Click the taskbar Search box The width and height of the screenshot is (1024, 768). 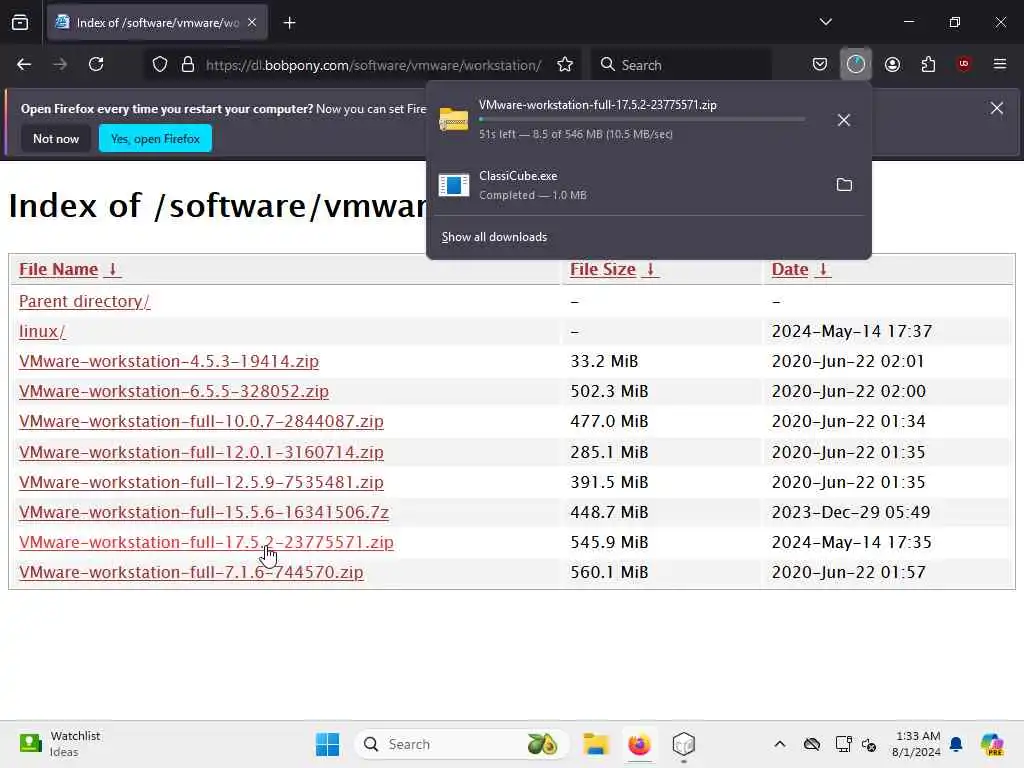[462, 744]
